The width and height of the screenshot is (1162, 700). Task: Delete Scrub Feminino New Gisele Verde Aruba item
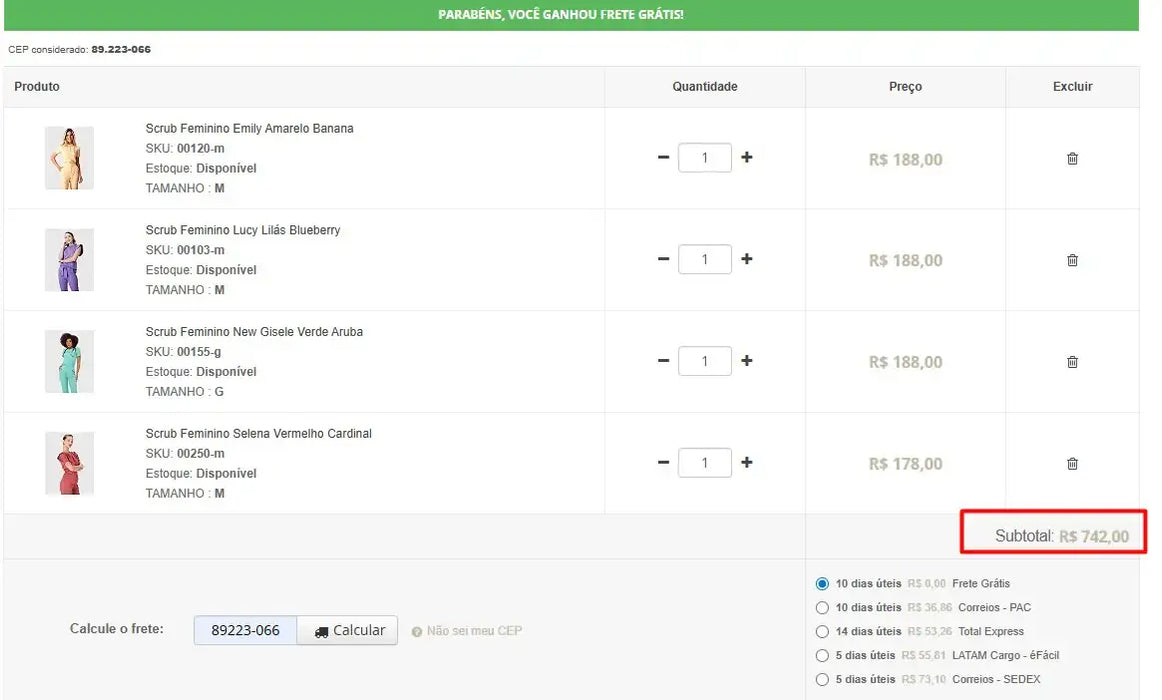click(x=1072, y=362)
